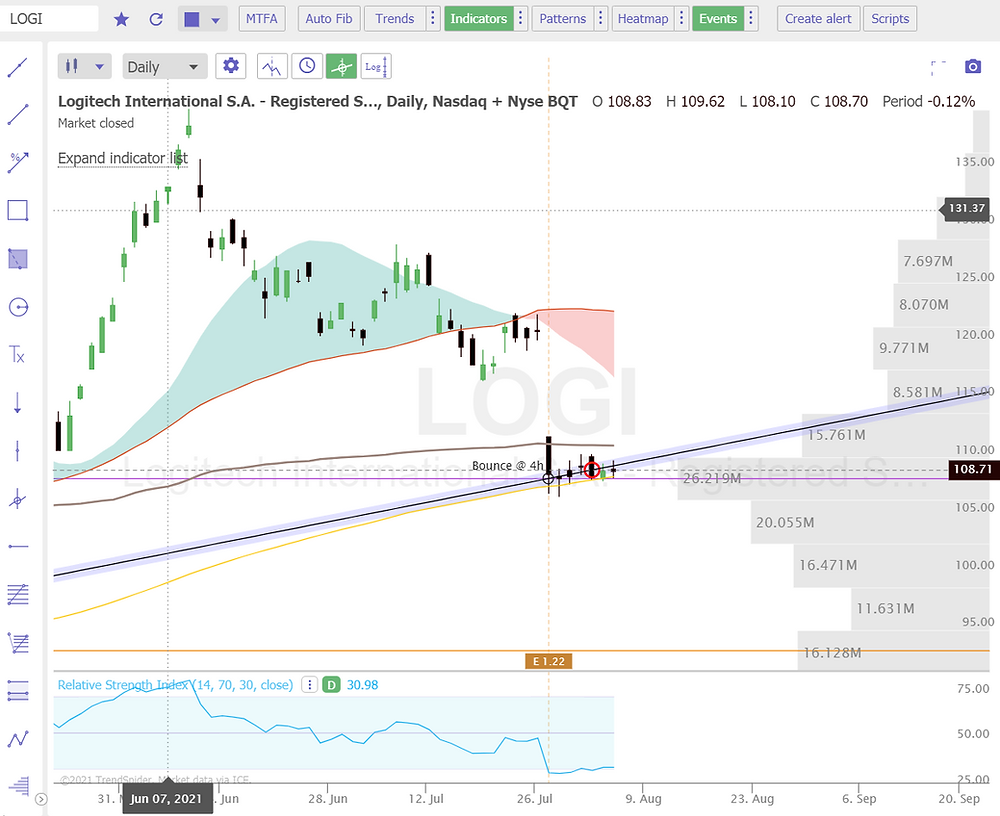Viewport: 1000px width, 816px height.
Task: Open Heatmap options three-dot menu
Action: [x=682, y=19]
